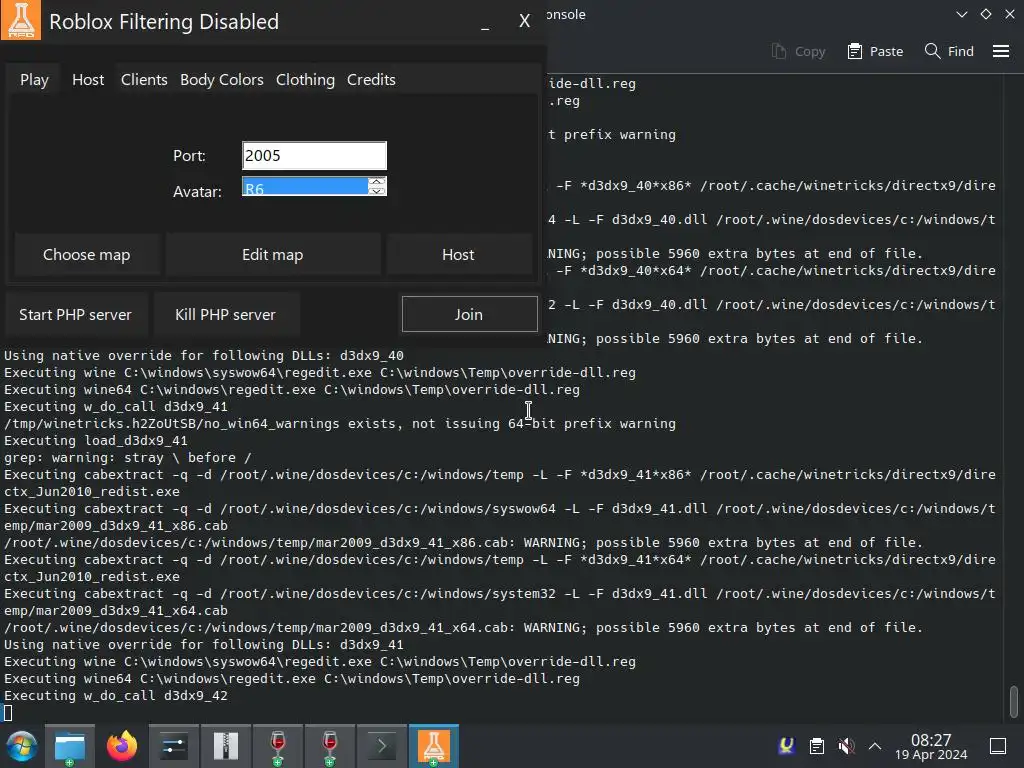Click "Using native override for following DLLs: d3dx9_41"
1024x768 pixels.
pos(204,645)
